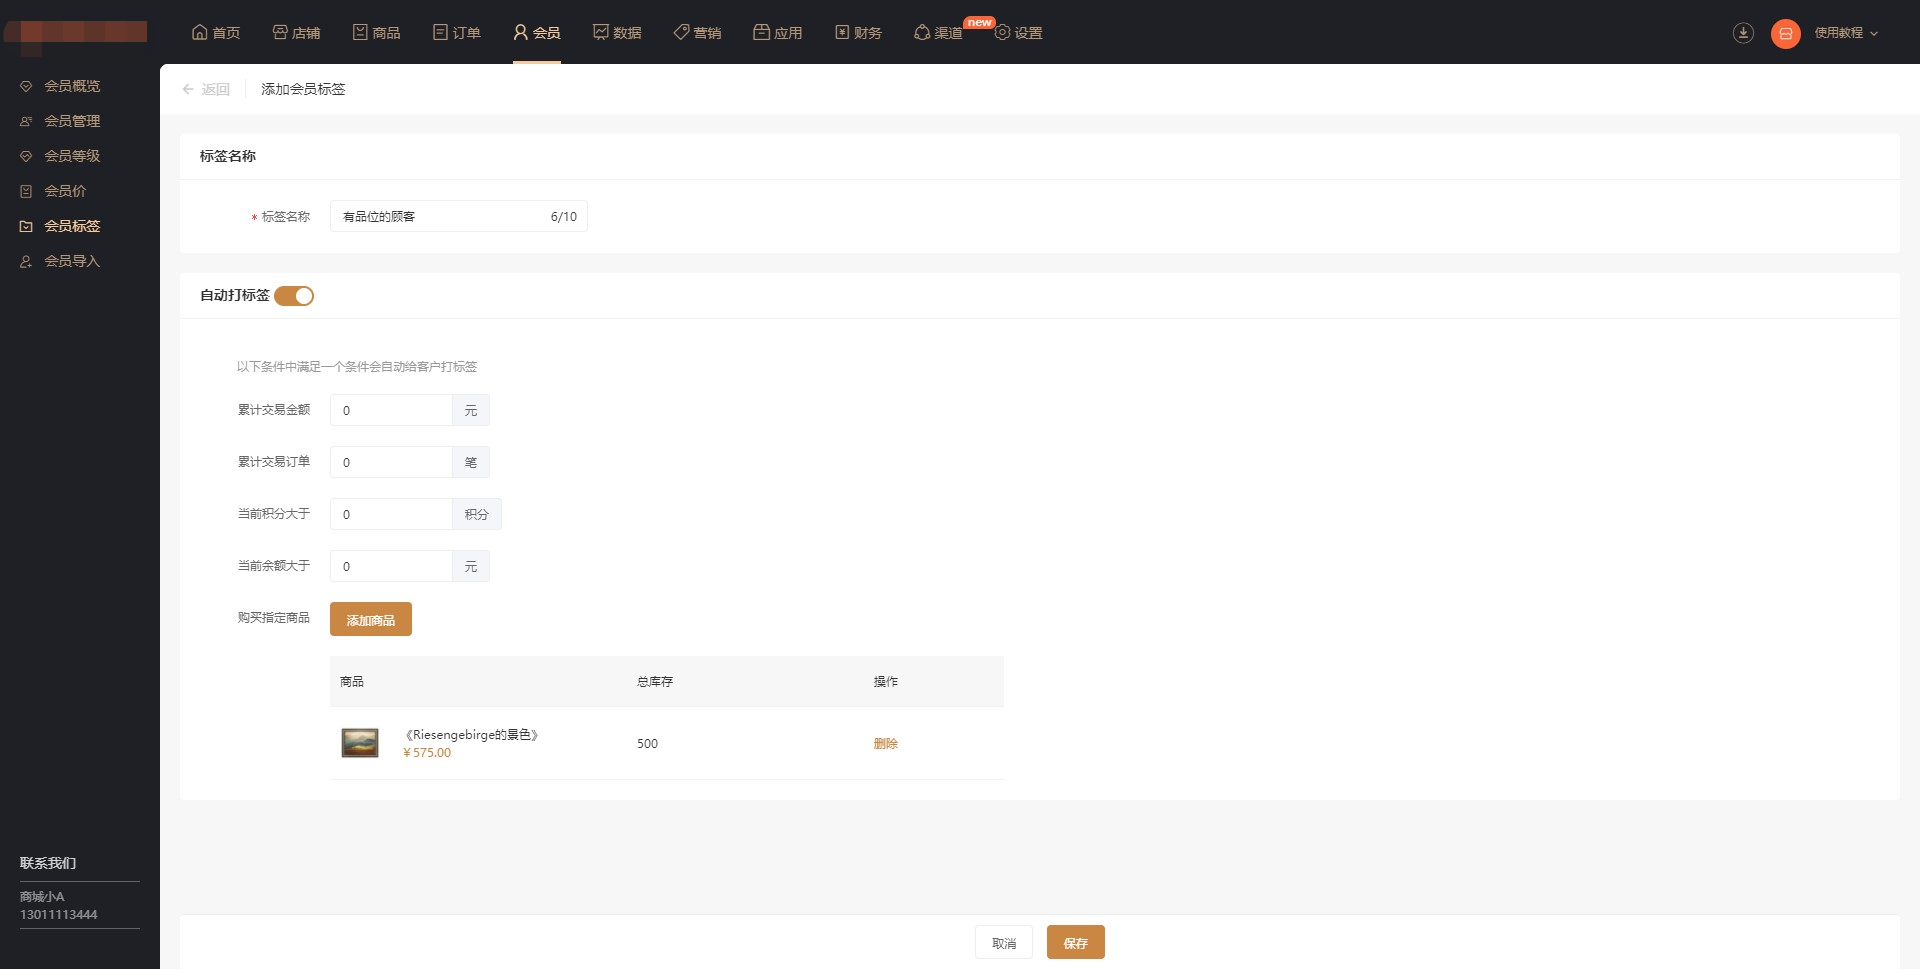Image resolution: width=1920 pixels, height=969 pixels.
Task: Click the stock value 500
Action: [647, 743]
